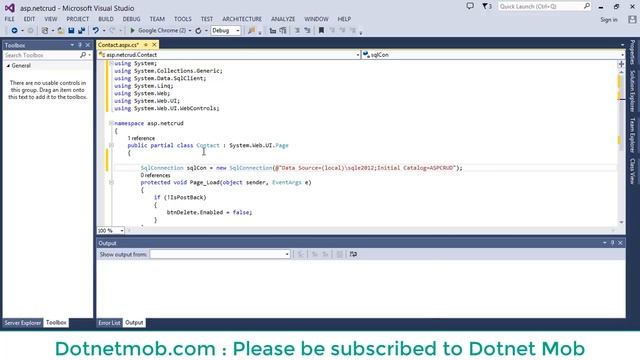Click the Open File folder icon
Image resolution: width=640 pixels, height=360 pixels.
click(60, 31)
